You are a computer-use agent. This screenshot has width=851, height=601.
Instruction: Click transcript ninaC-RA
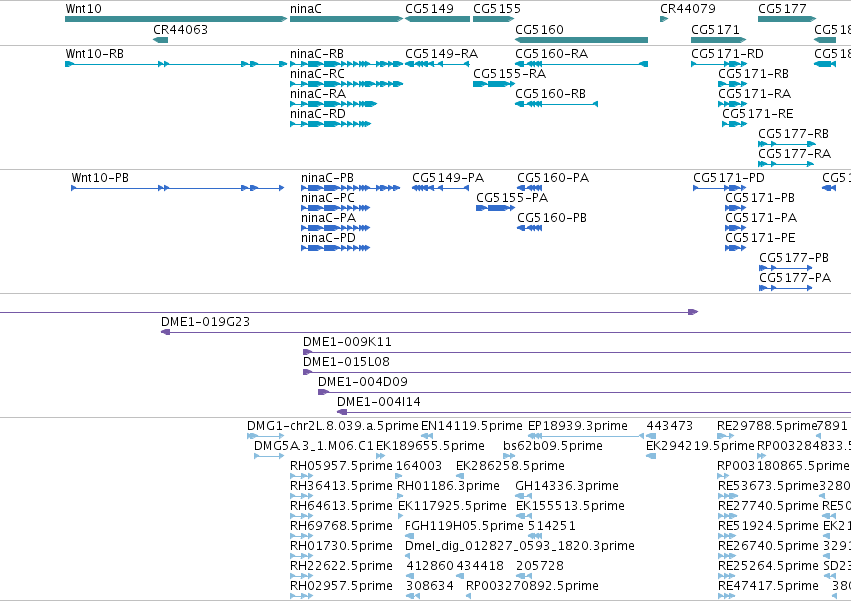(333, 104)
